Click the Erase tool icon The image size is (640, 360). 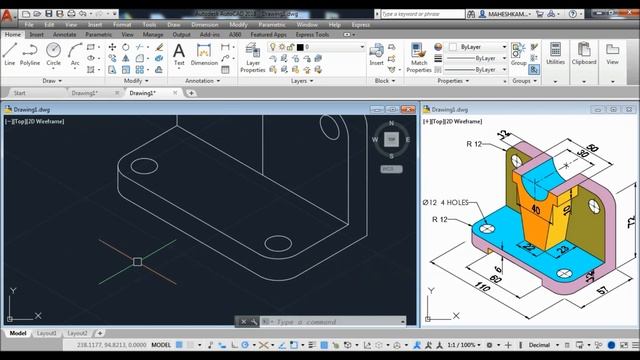pyautogui.click(x=159, y=47)
